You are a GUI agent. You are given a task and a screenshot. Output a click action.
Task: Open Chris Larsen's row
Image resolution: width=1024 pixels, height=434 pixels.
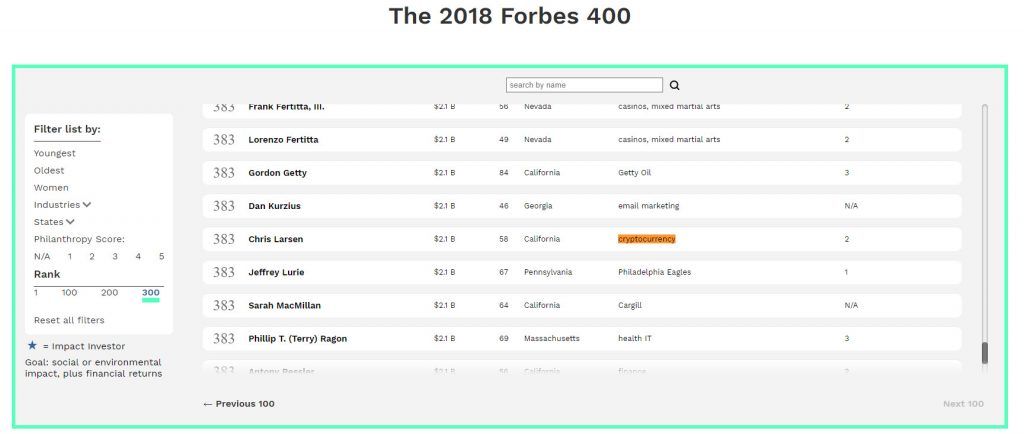coord(276,239)
